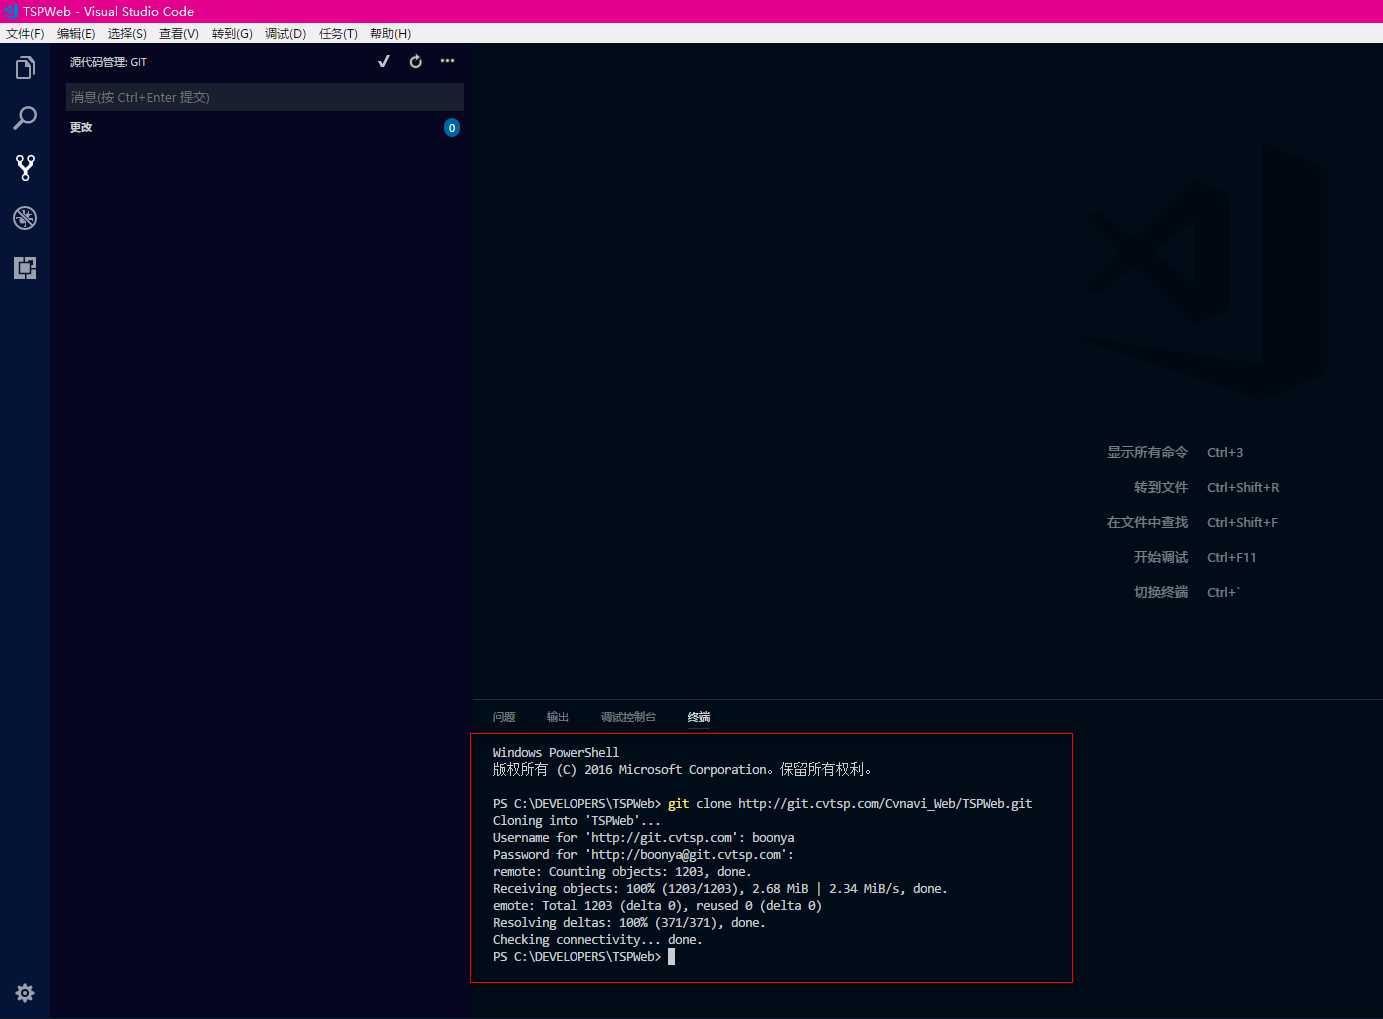Open the Extensions view icon
This screenshot has width=1383, height=1019.
[25, 268]
